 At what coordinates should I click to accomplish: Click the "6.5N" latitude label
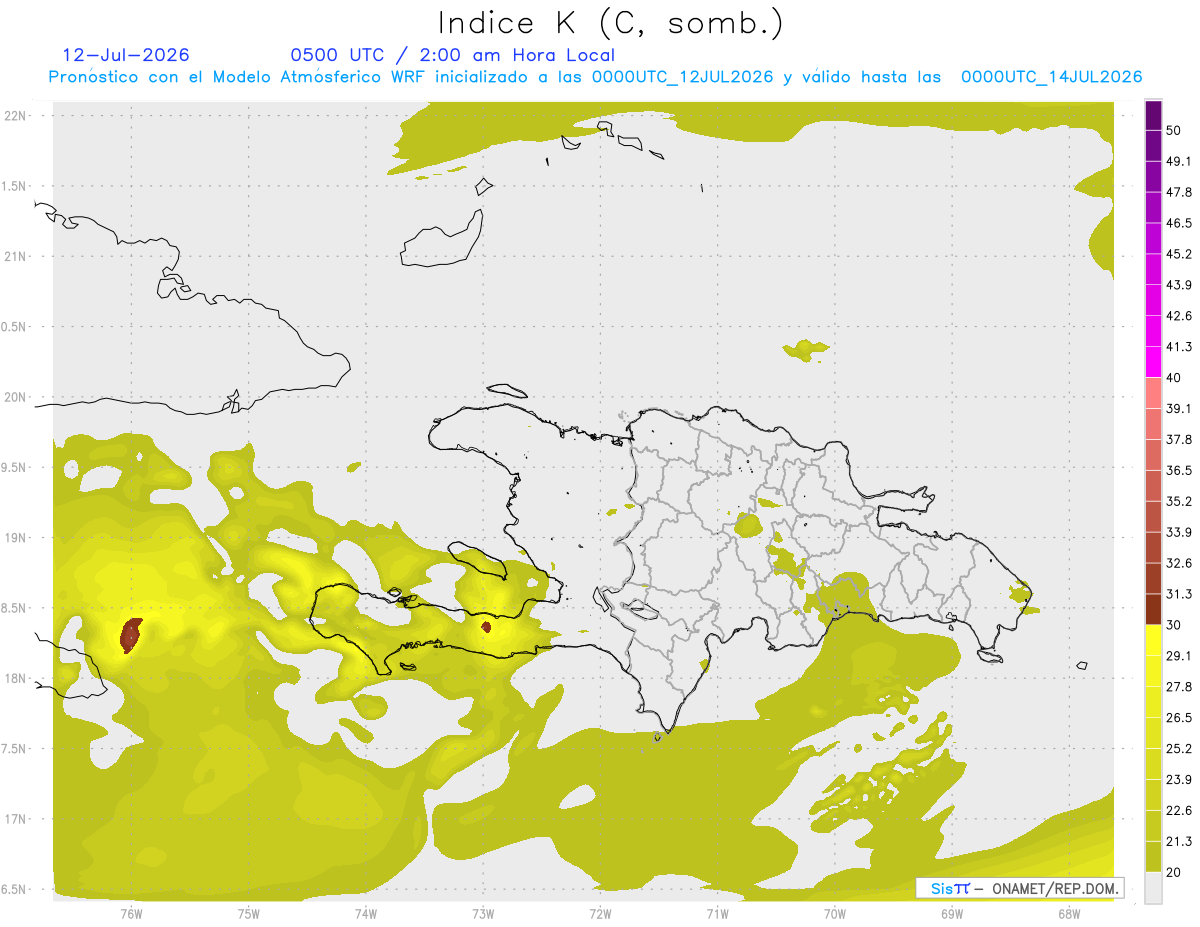point(14,890)
